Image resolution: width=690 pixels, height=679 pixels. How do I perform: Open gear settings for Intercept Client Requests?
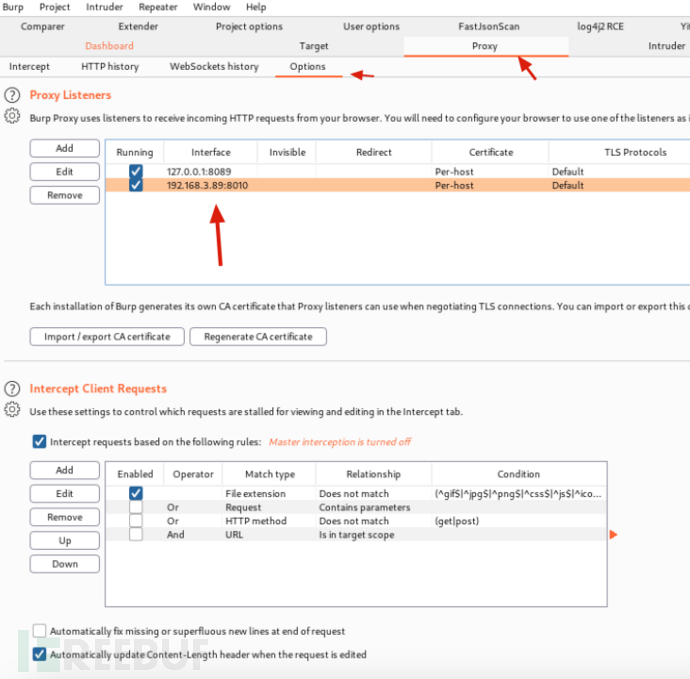[12, 410]
